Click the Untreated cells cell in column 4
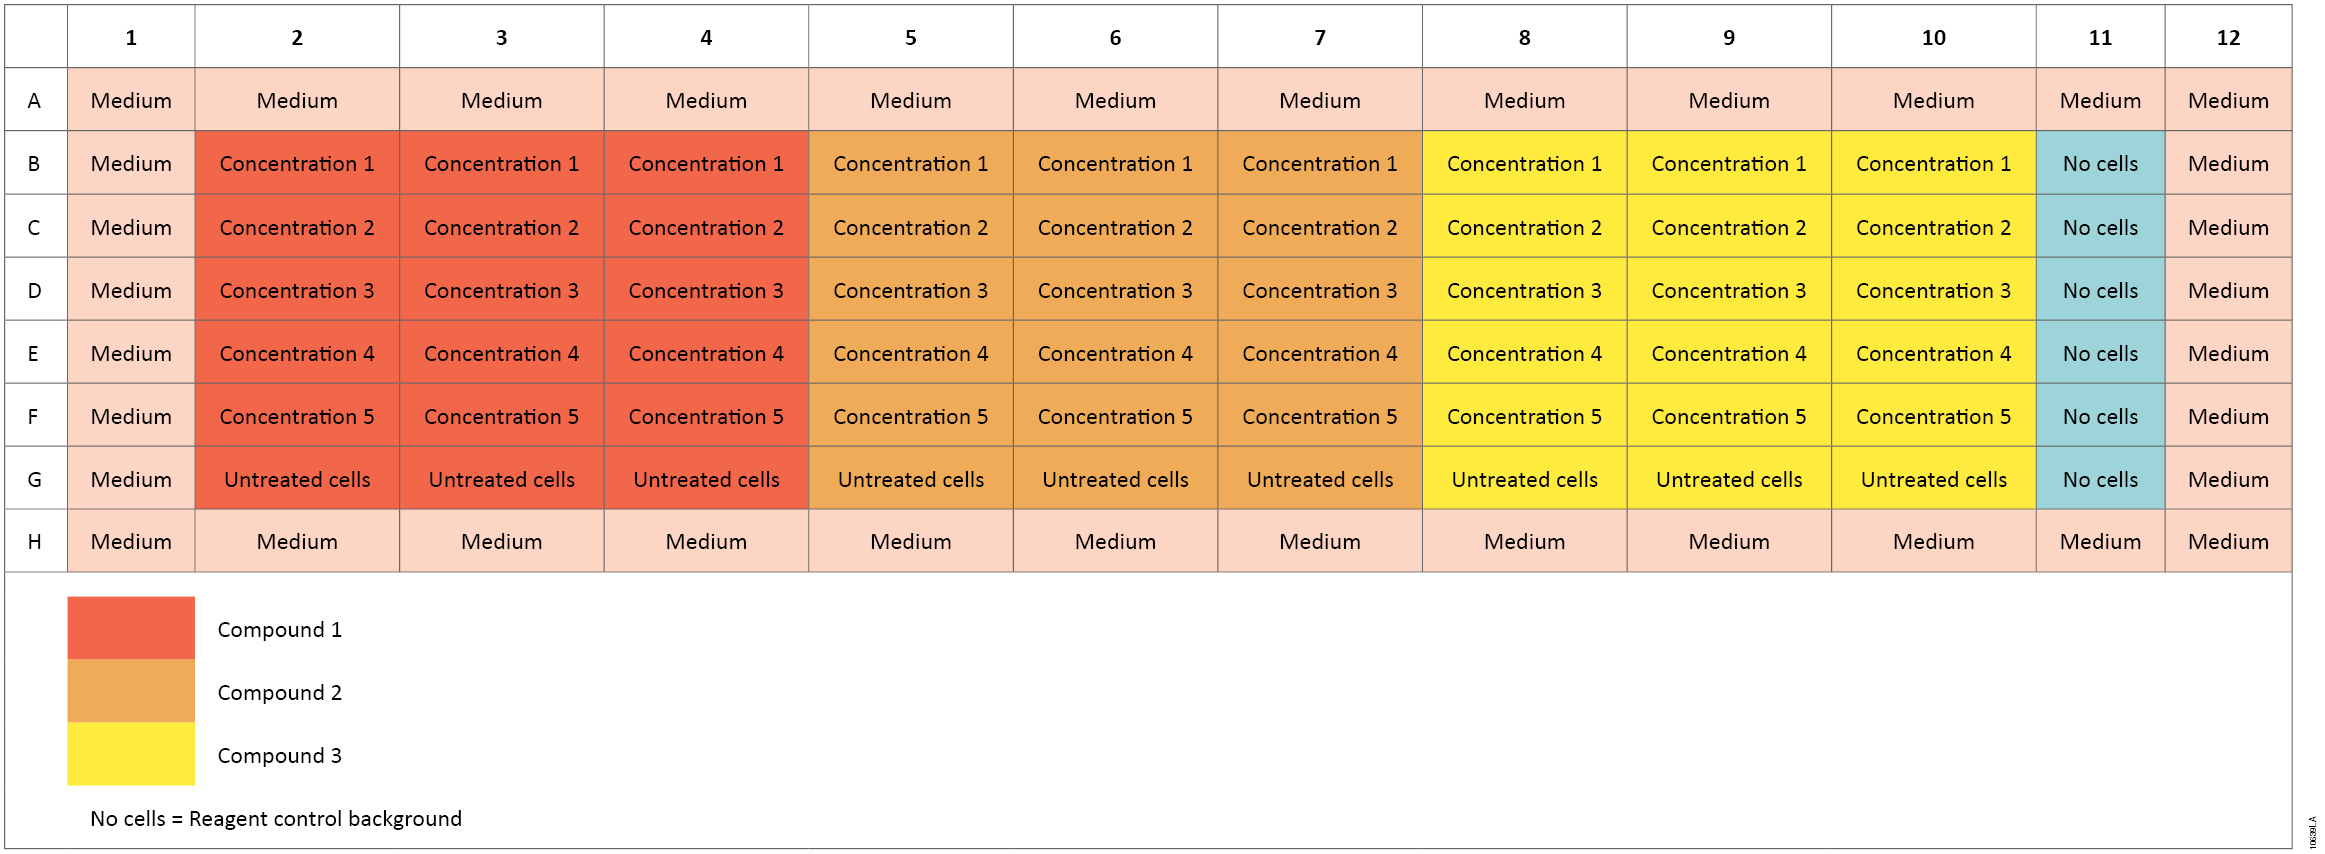The height and width of the screenshot is (854, 2325). (x=706, y=479)
